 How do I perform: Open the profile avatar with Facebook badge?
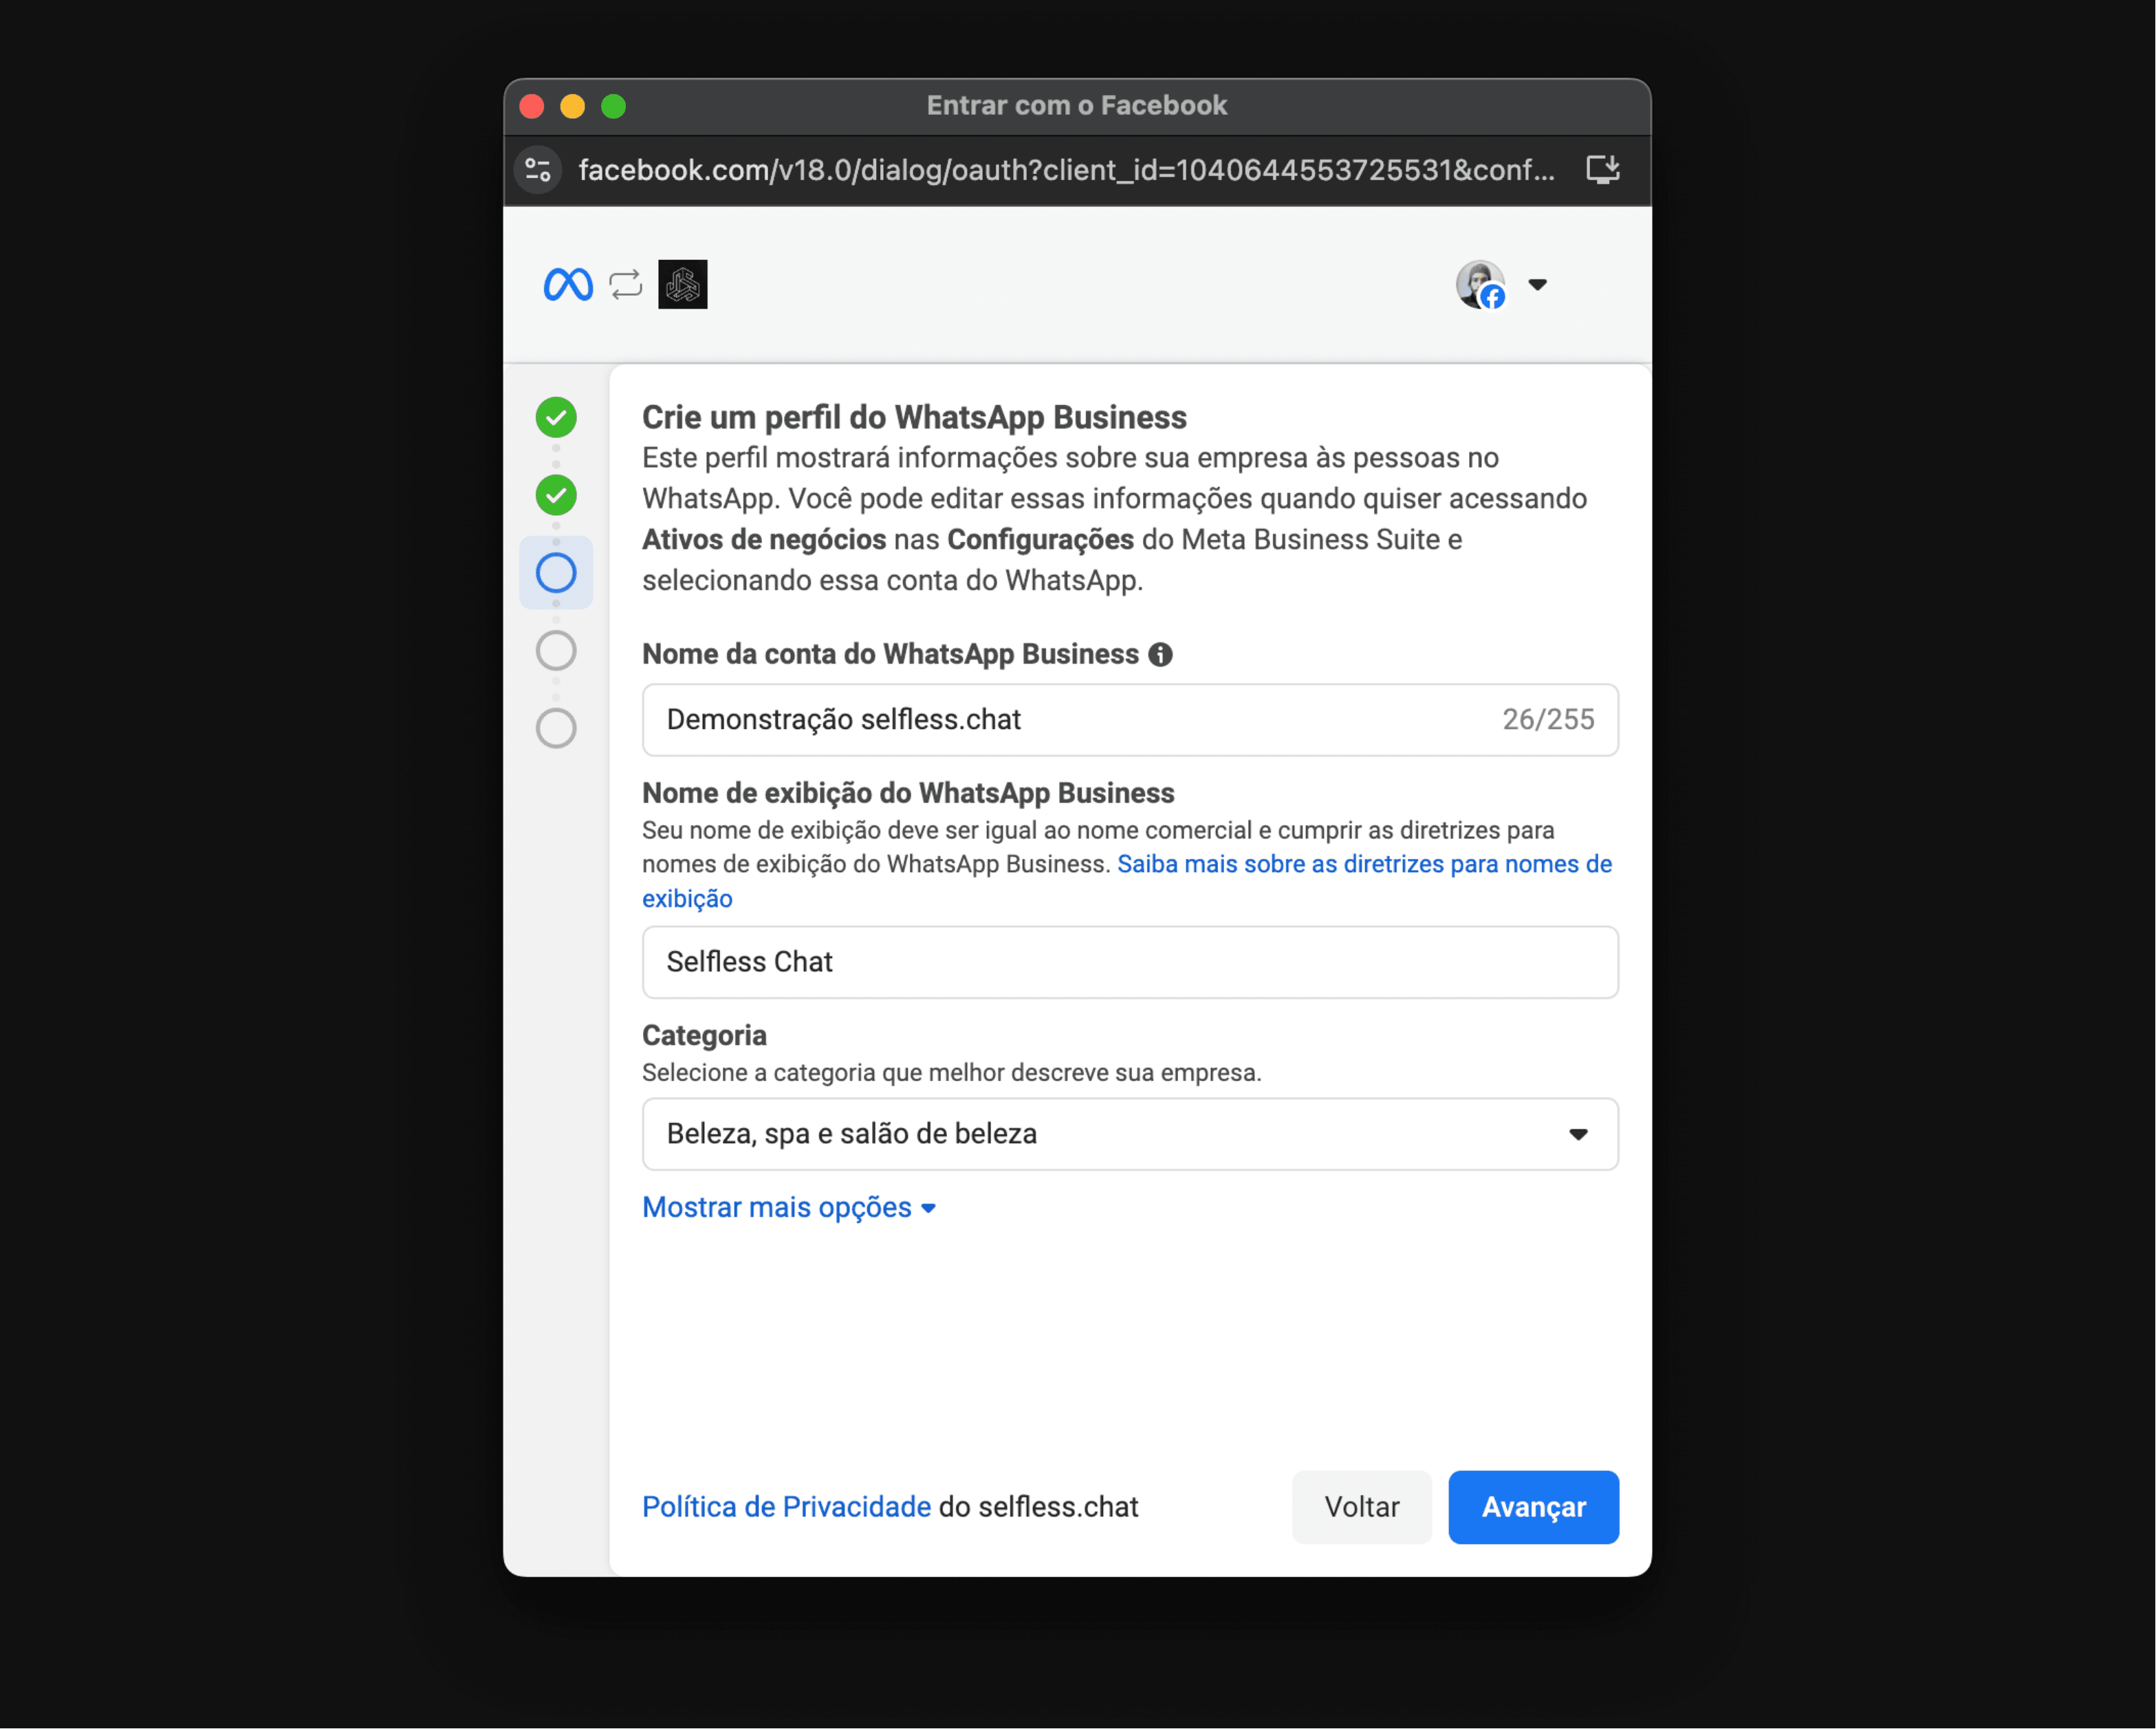1481,285
